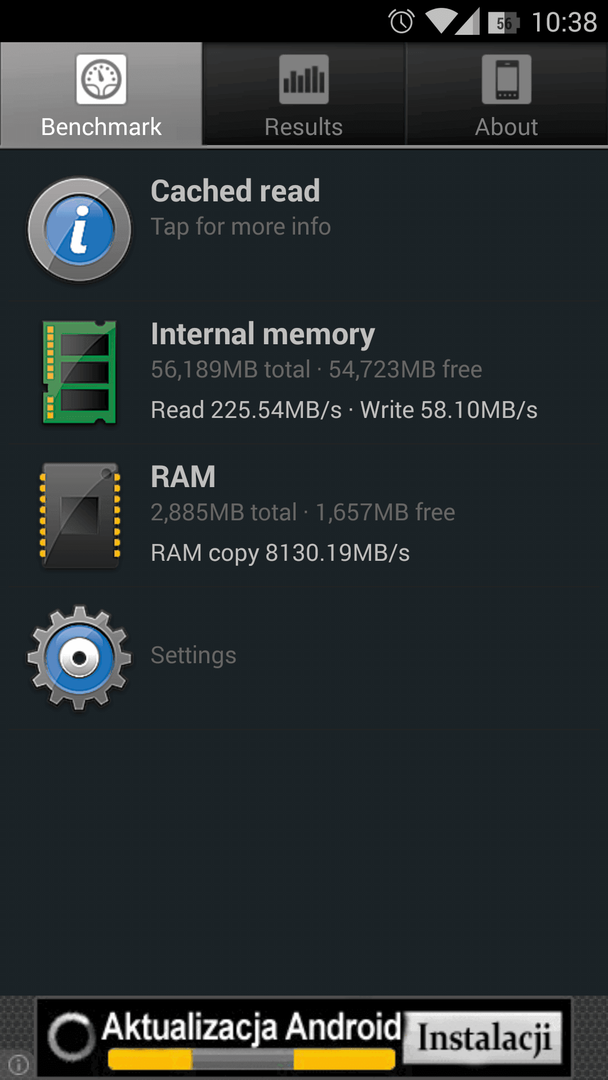Click the Instalacji button in the ad

pos(483,1038)
